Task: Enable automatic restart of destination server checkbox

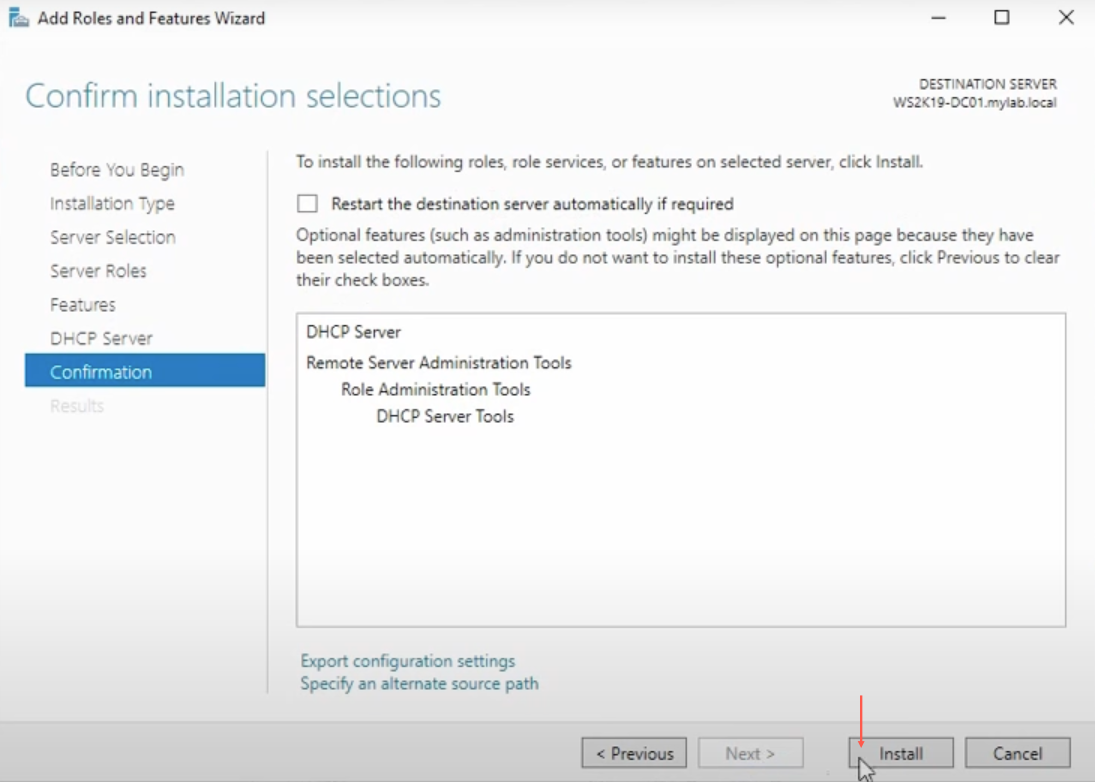Action: (307, 204)
